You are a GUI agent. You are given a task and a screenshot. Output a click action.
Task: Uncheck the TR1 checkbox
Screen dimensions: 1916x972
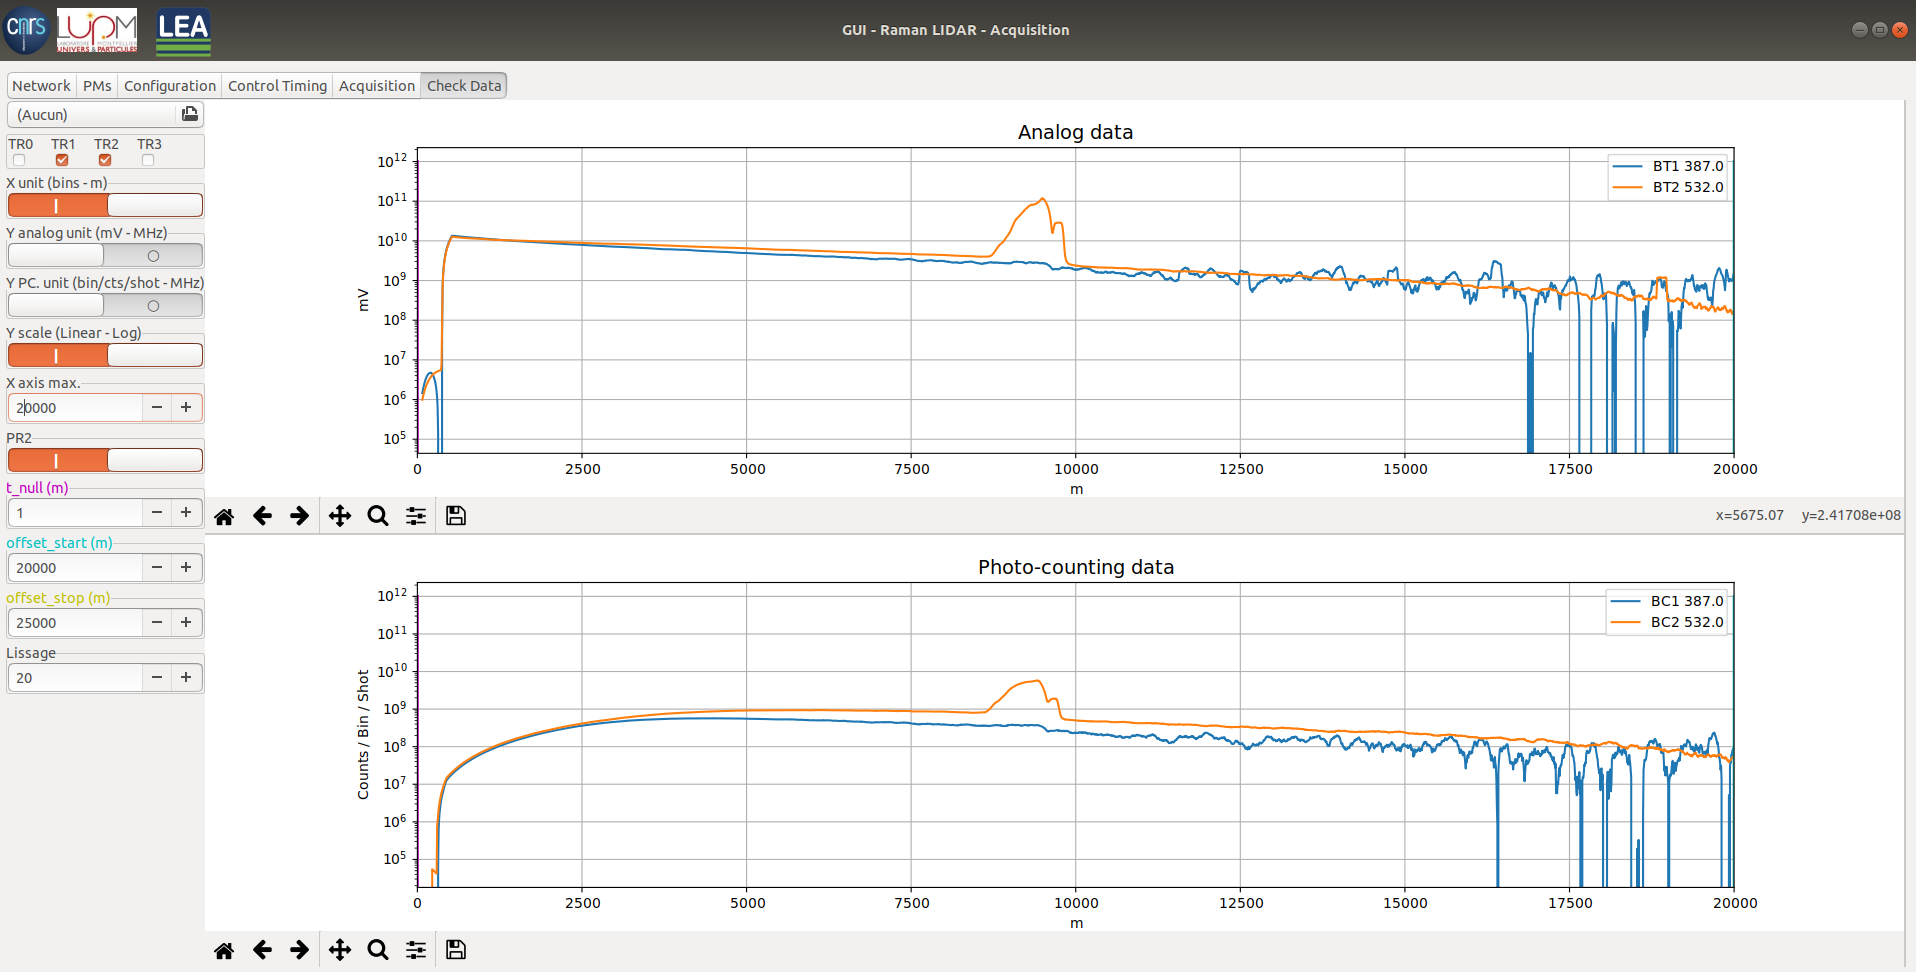click(x=62, y=160)
